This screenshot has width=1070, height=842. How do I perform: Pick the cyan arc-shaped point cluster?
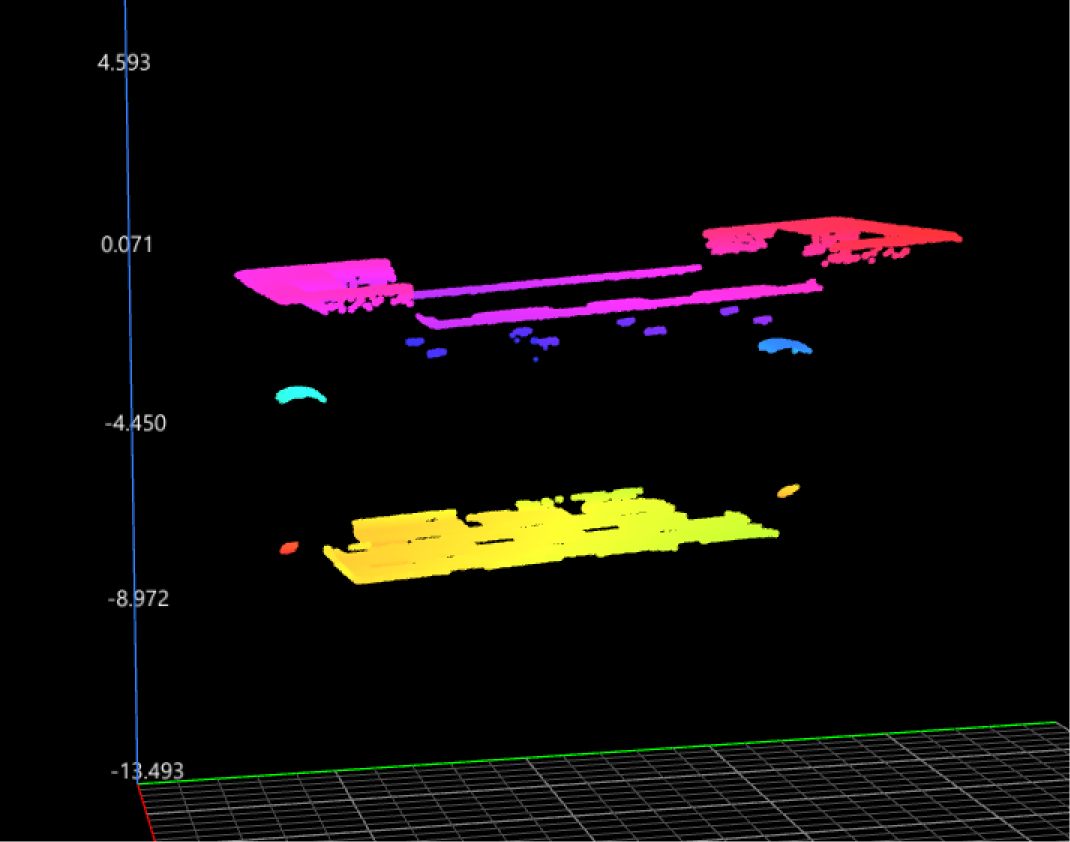click(x=301, y=395)
